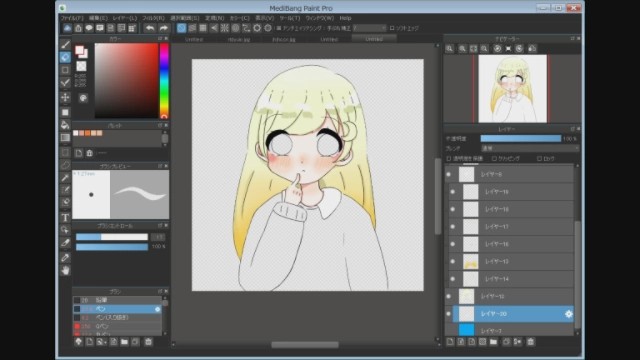Open the stabilizer correction value dropdown
The width and height of the screenshot is (640, 360).
click(369, 28)
